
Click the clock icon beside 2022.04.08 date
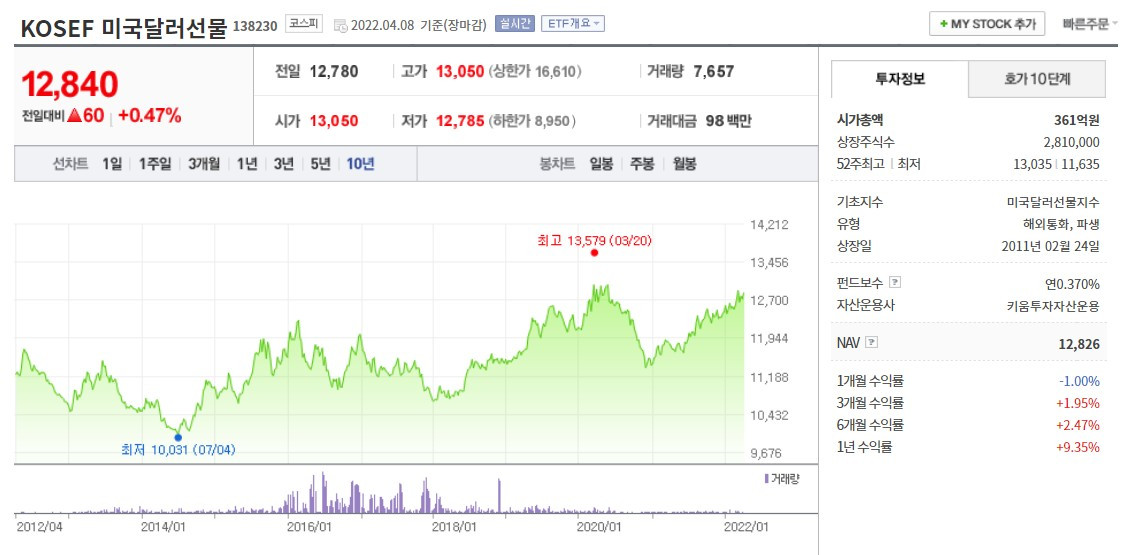coord(341,25)
